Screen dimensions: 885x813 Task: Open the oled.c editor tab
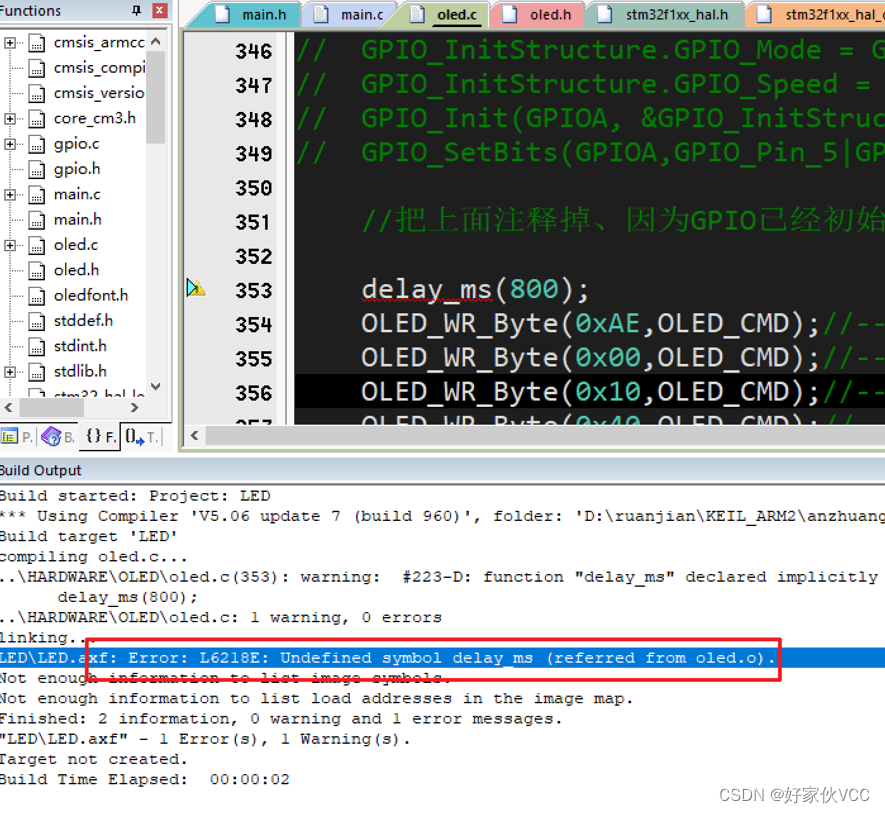tap(445, 14)
